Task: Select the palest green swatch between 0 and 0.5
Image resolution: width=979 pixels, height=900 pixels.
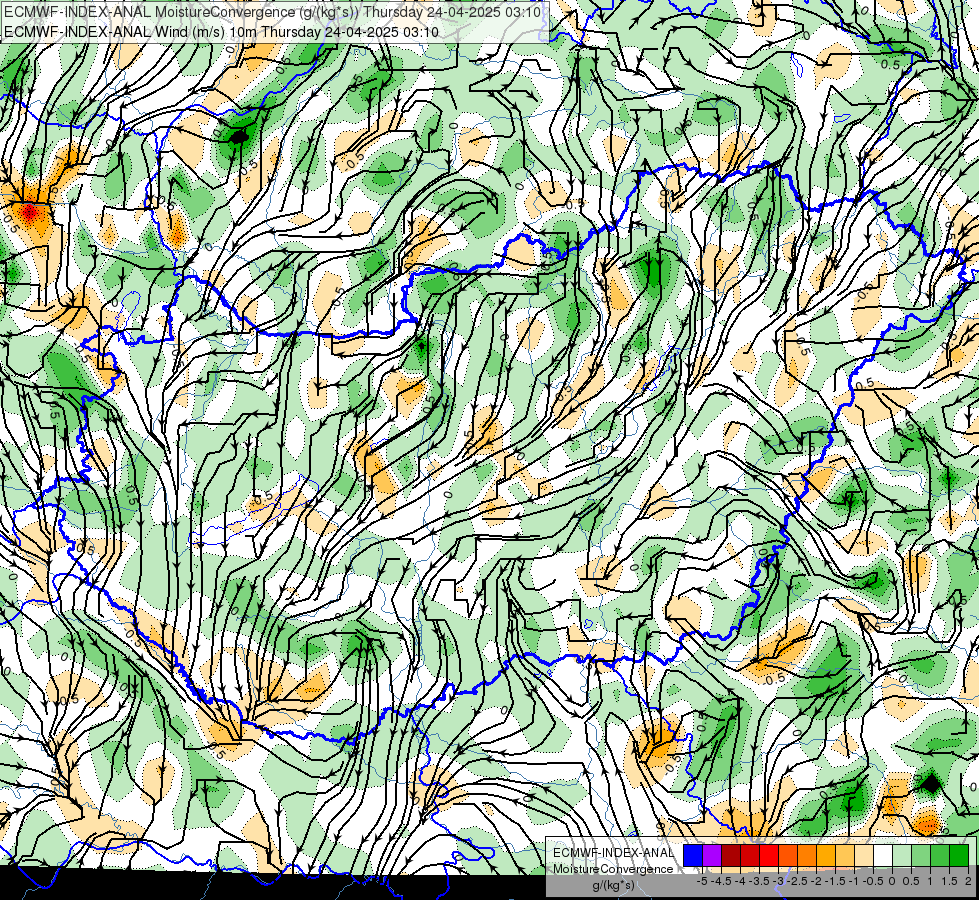Action: click(x=902, y=856)
